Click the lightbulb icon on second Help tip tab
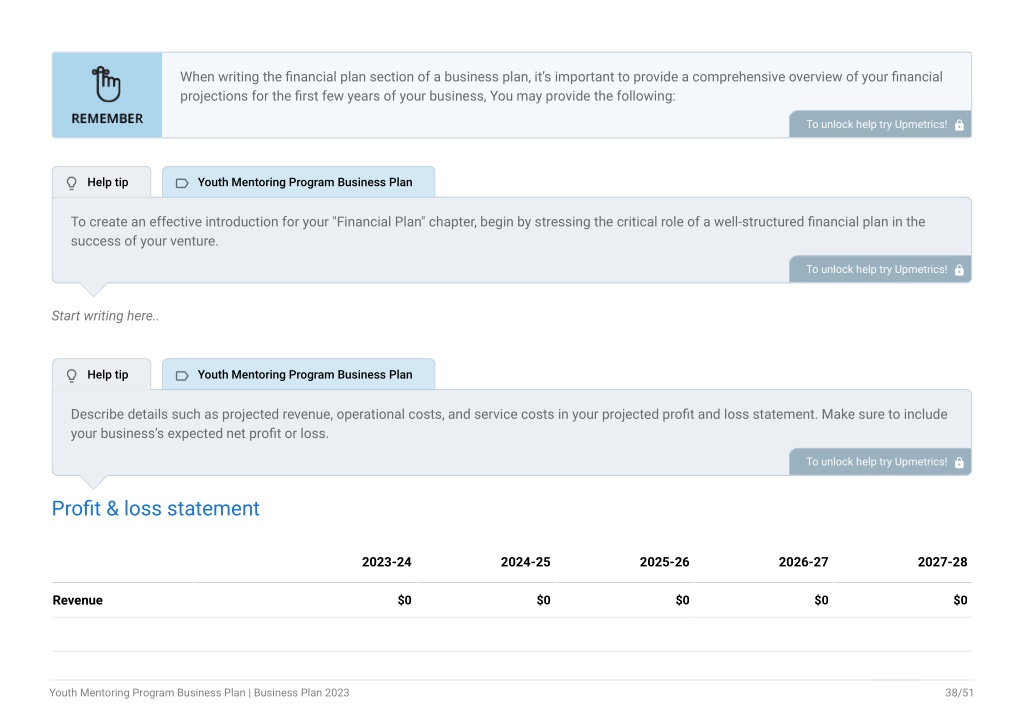The height and width of the screenshot is (724, 1024). (x=72, y=375)
